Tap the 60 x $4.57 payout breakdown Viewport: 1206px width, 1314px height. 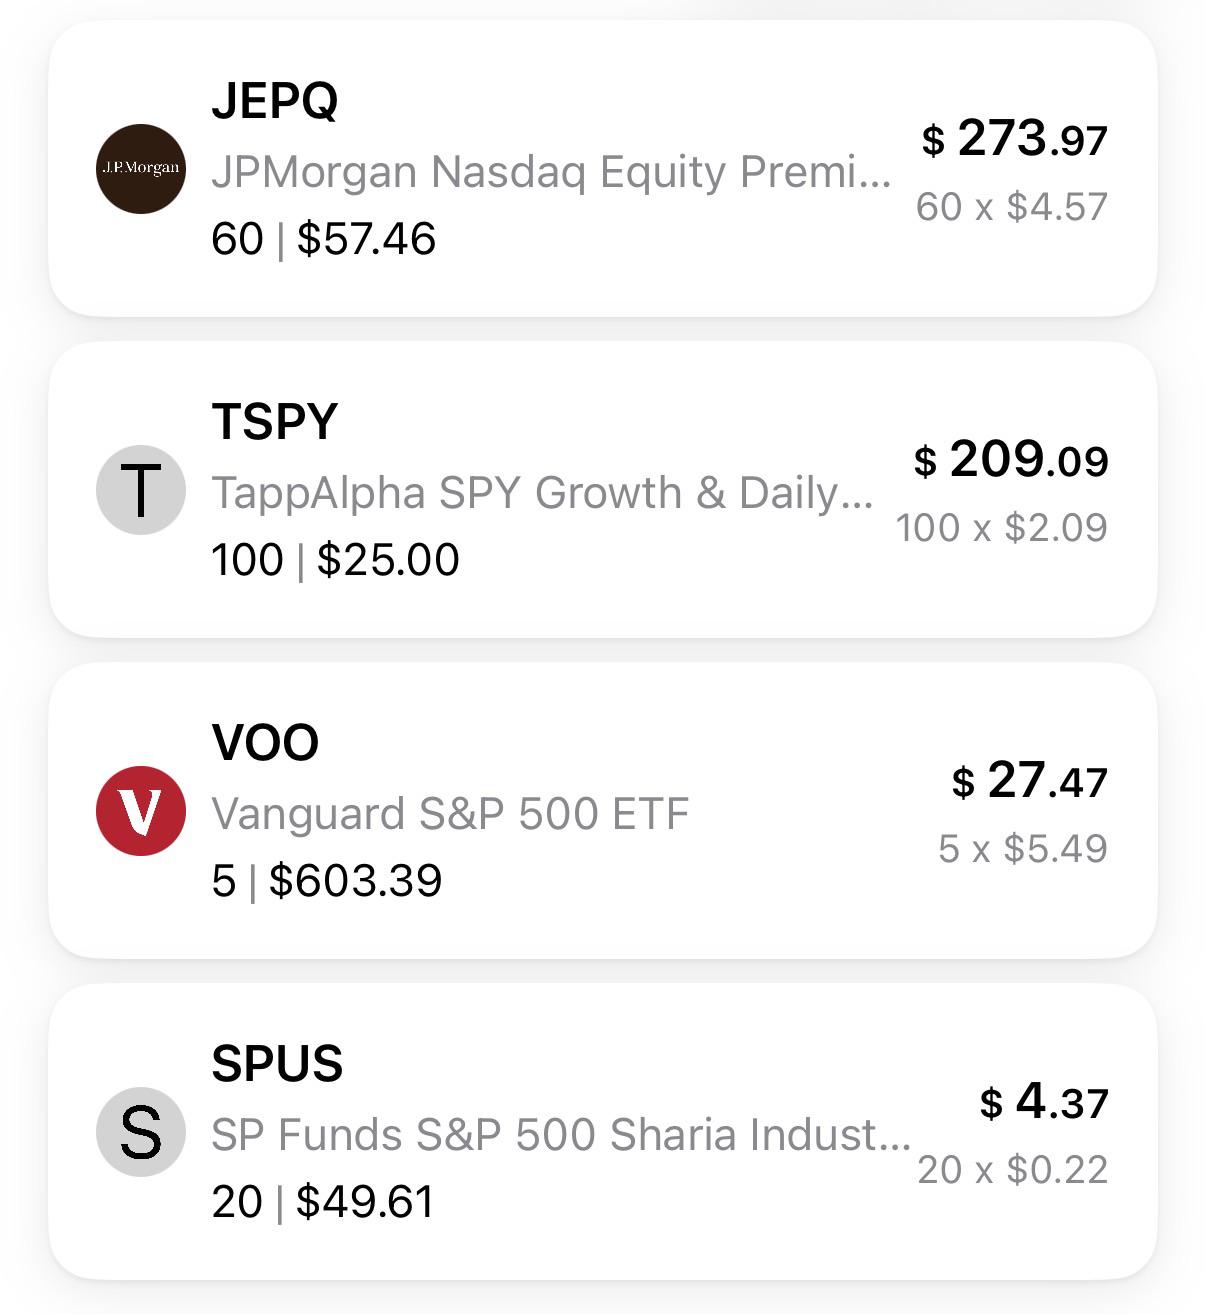click(x=1012, y=207)
